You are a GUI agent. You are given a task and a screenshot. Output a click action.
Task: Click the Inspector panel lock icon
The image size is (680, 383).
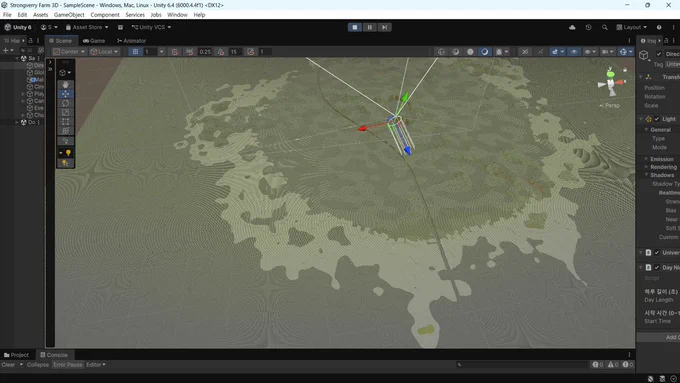666,41
